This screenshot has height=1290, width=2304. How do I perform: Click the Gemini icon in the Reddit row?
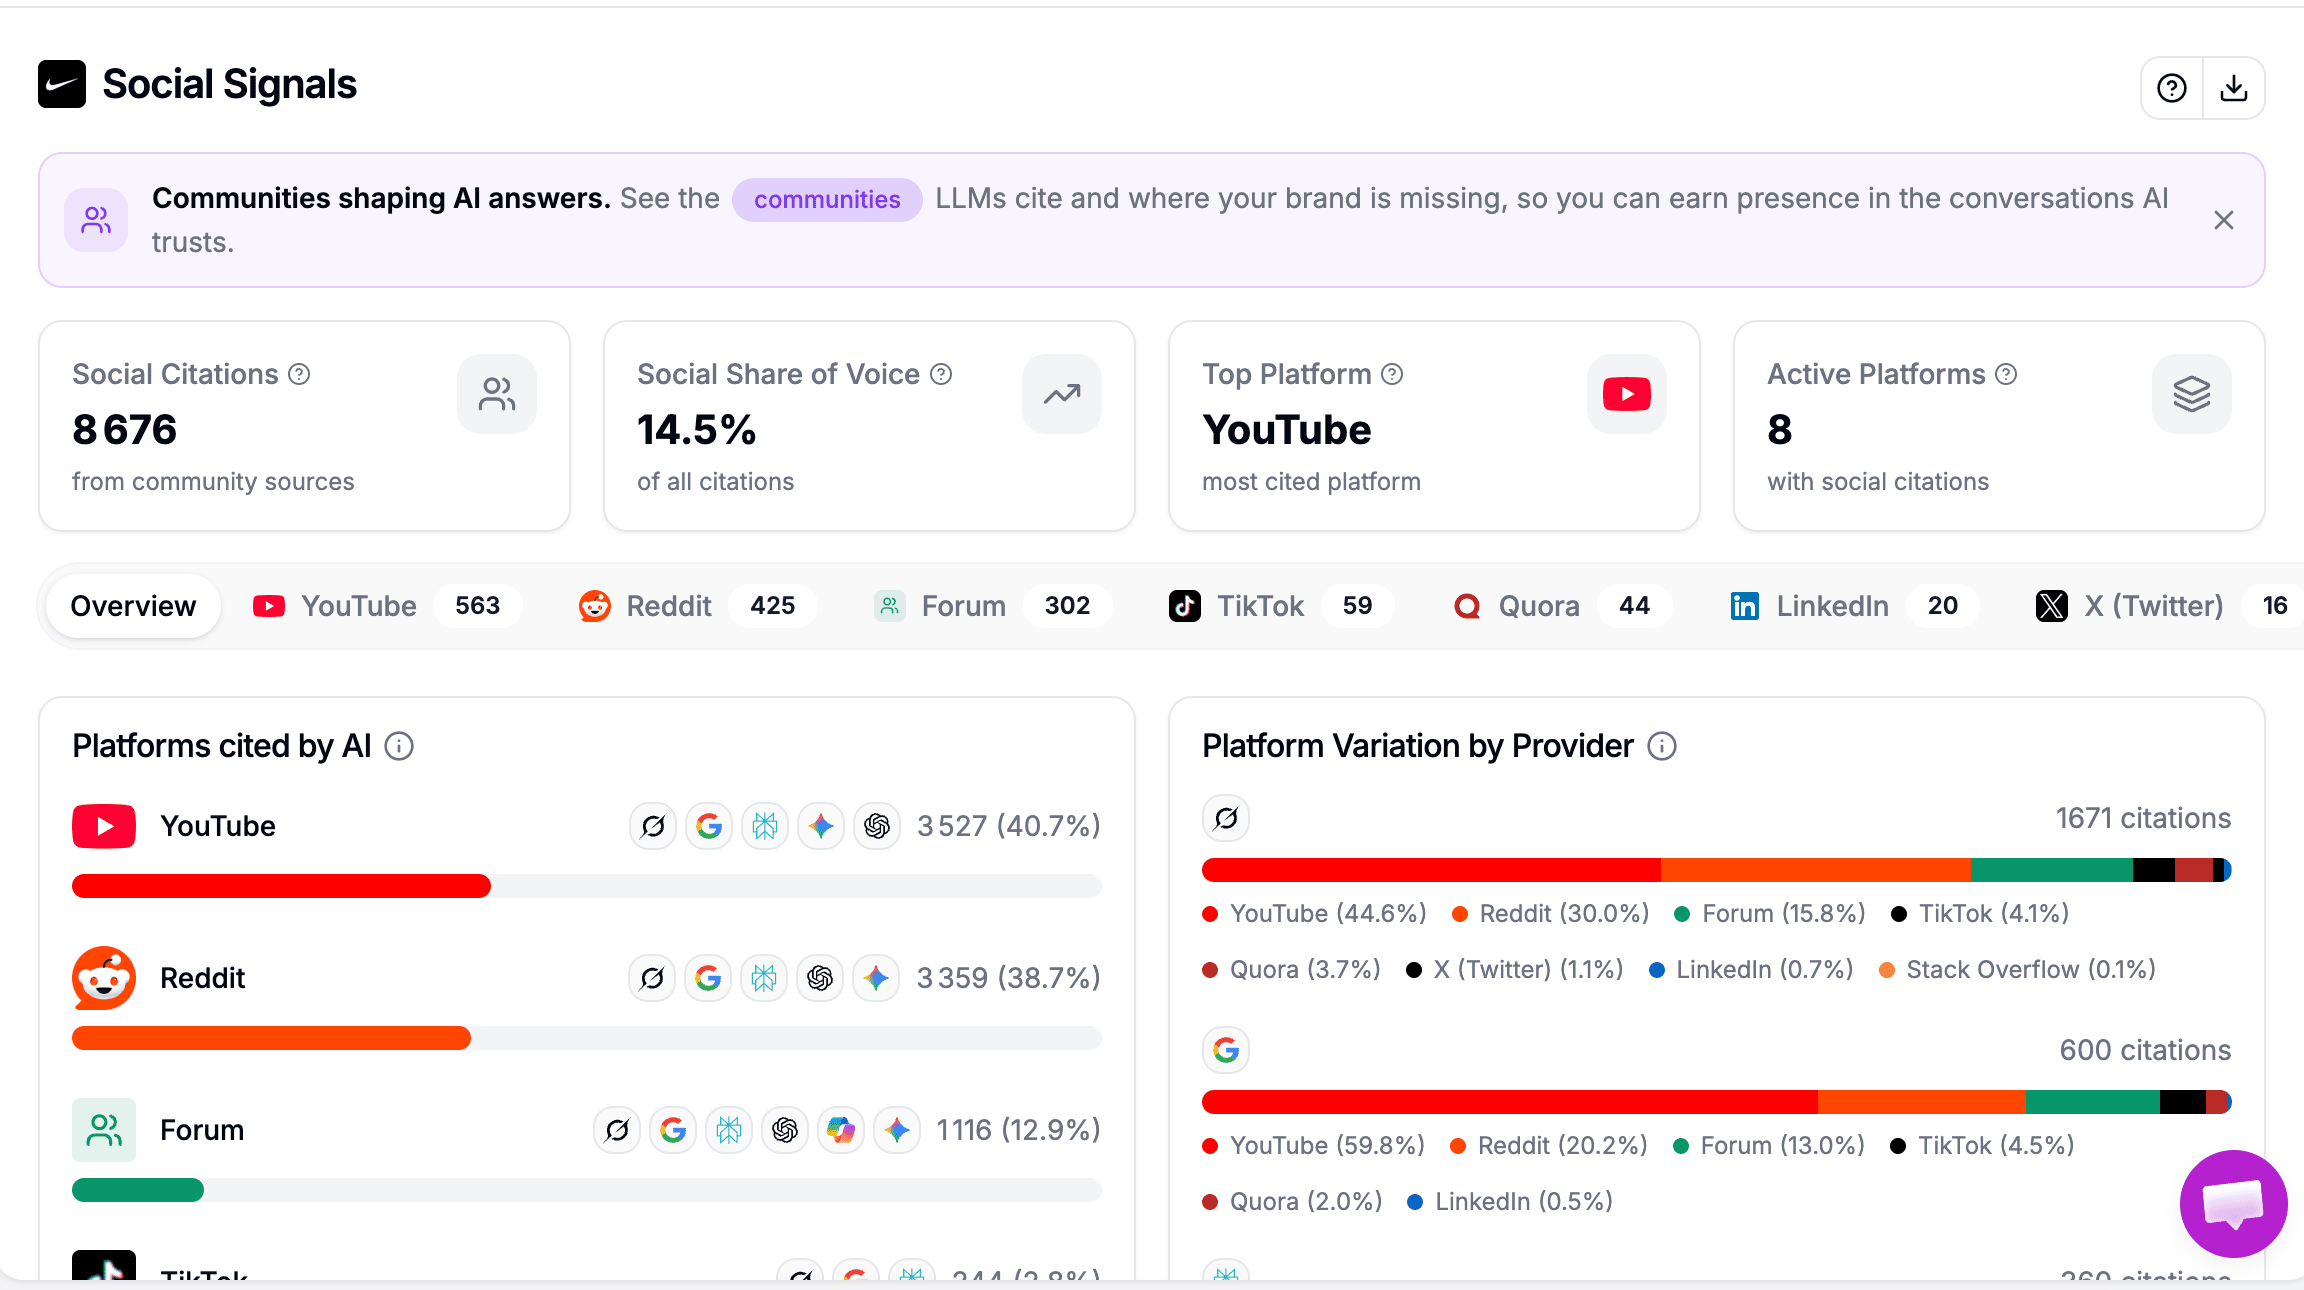(x=876, y=978)
